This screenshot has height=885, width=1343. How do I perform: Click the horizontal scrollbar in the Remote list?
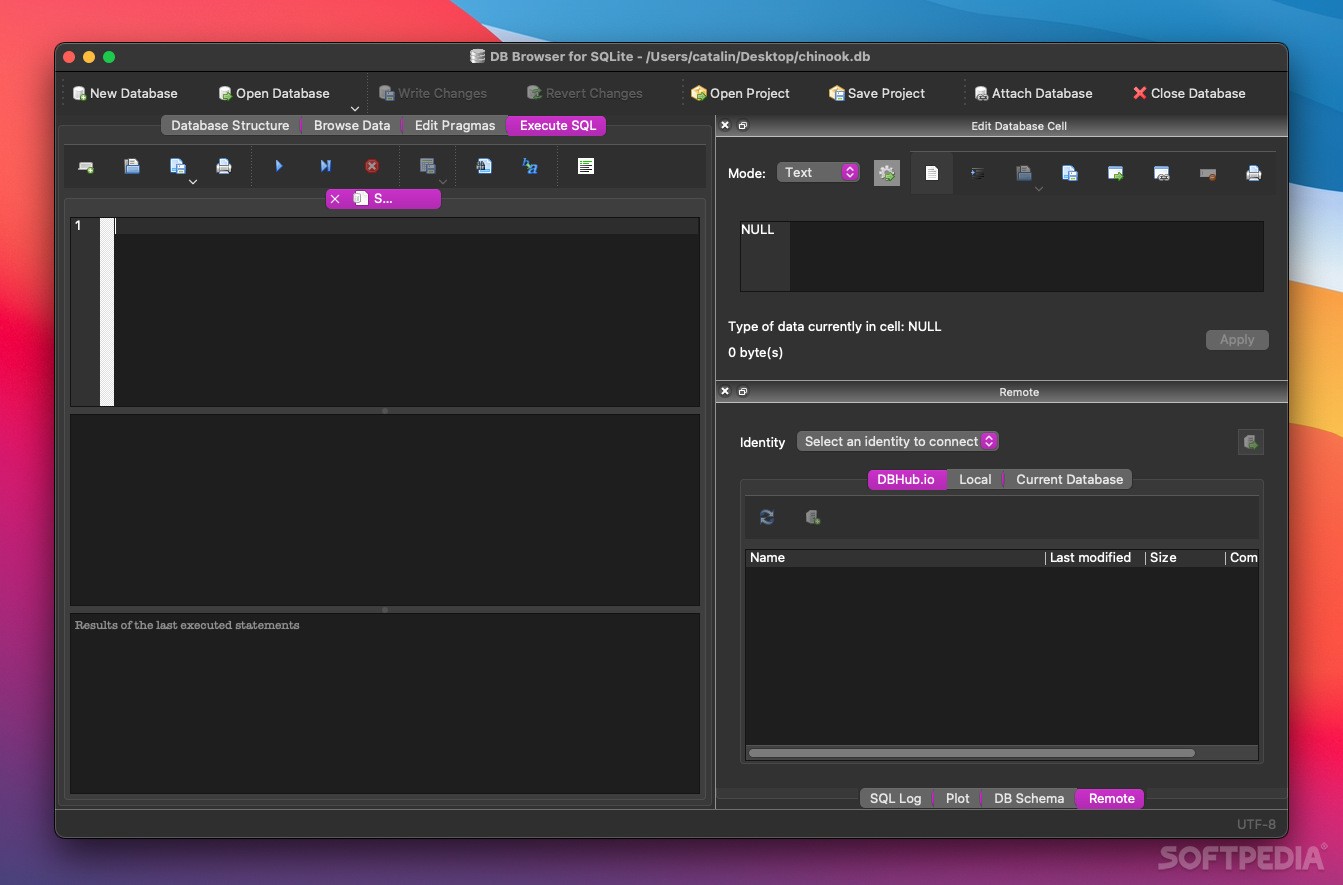pos(971,753)
